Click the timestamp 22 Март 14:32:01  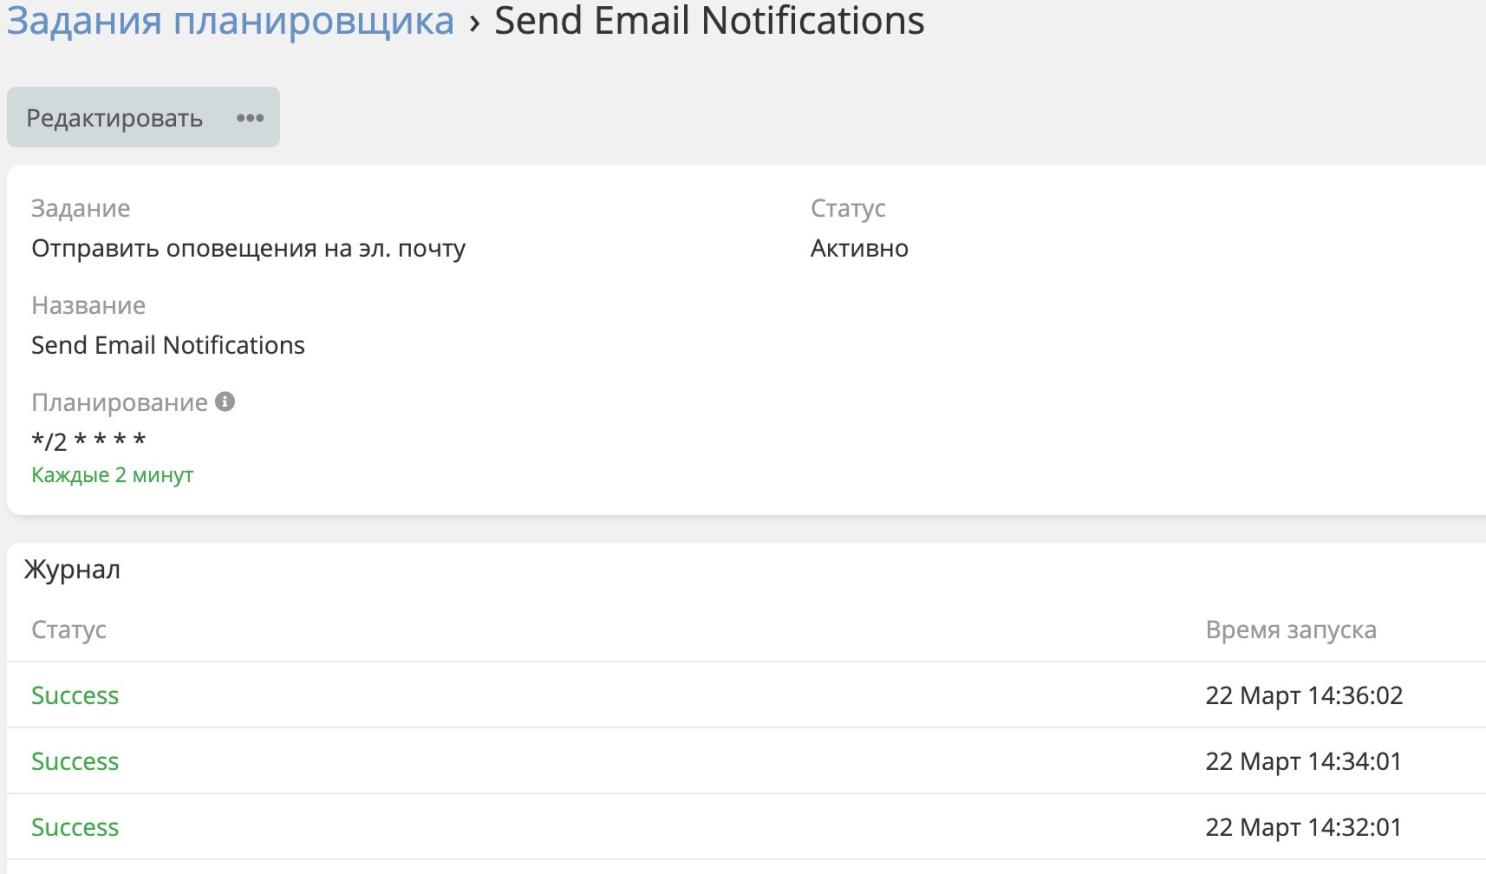(1303, 827)
